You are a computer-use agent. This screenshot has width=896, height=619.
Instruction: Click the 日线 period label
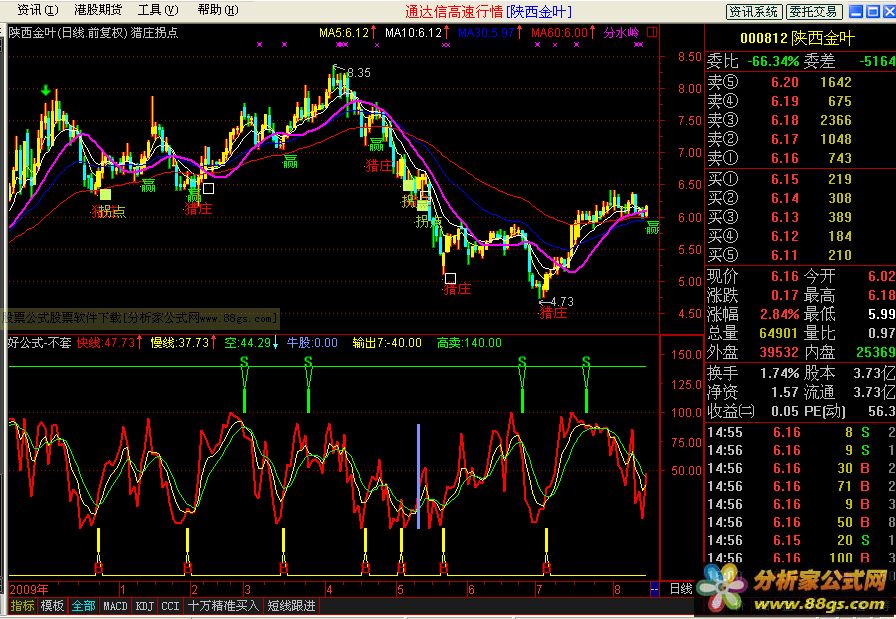(x=681, y=589)
